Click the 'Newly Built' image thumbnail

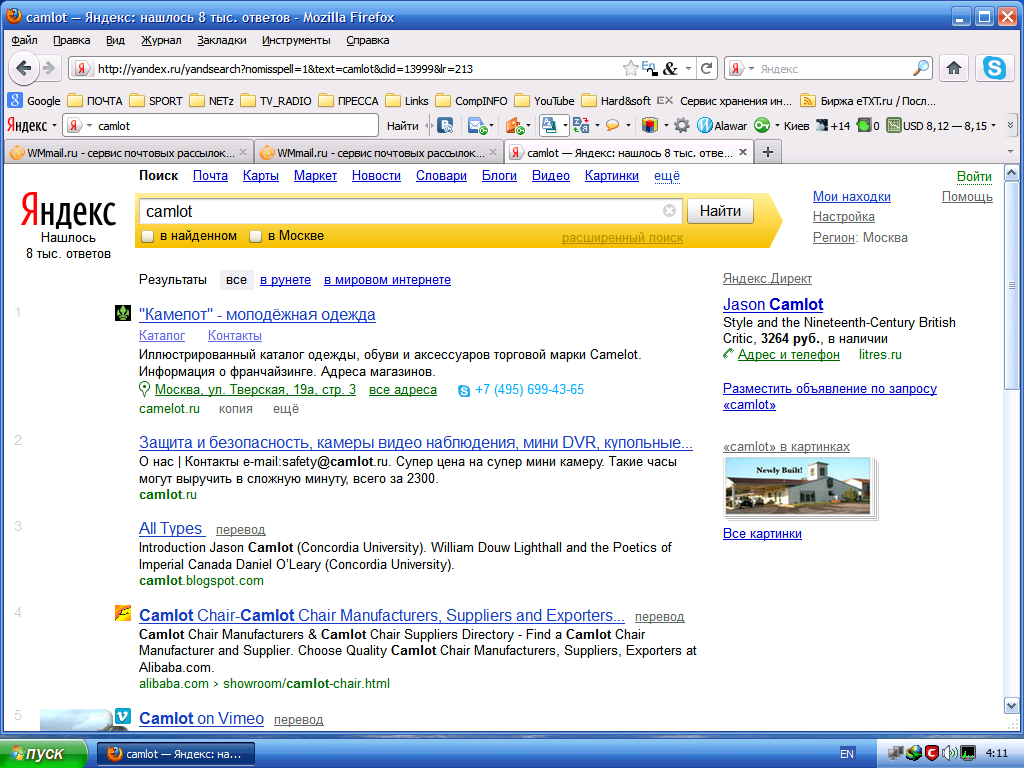[798, 486]
